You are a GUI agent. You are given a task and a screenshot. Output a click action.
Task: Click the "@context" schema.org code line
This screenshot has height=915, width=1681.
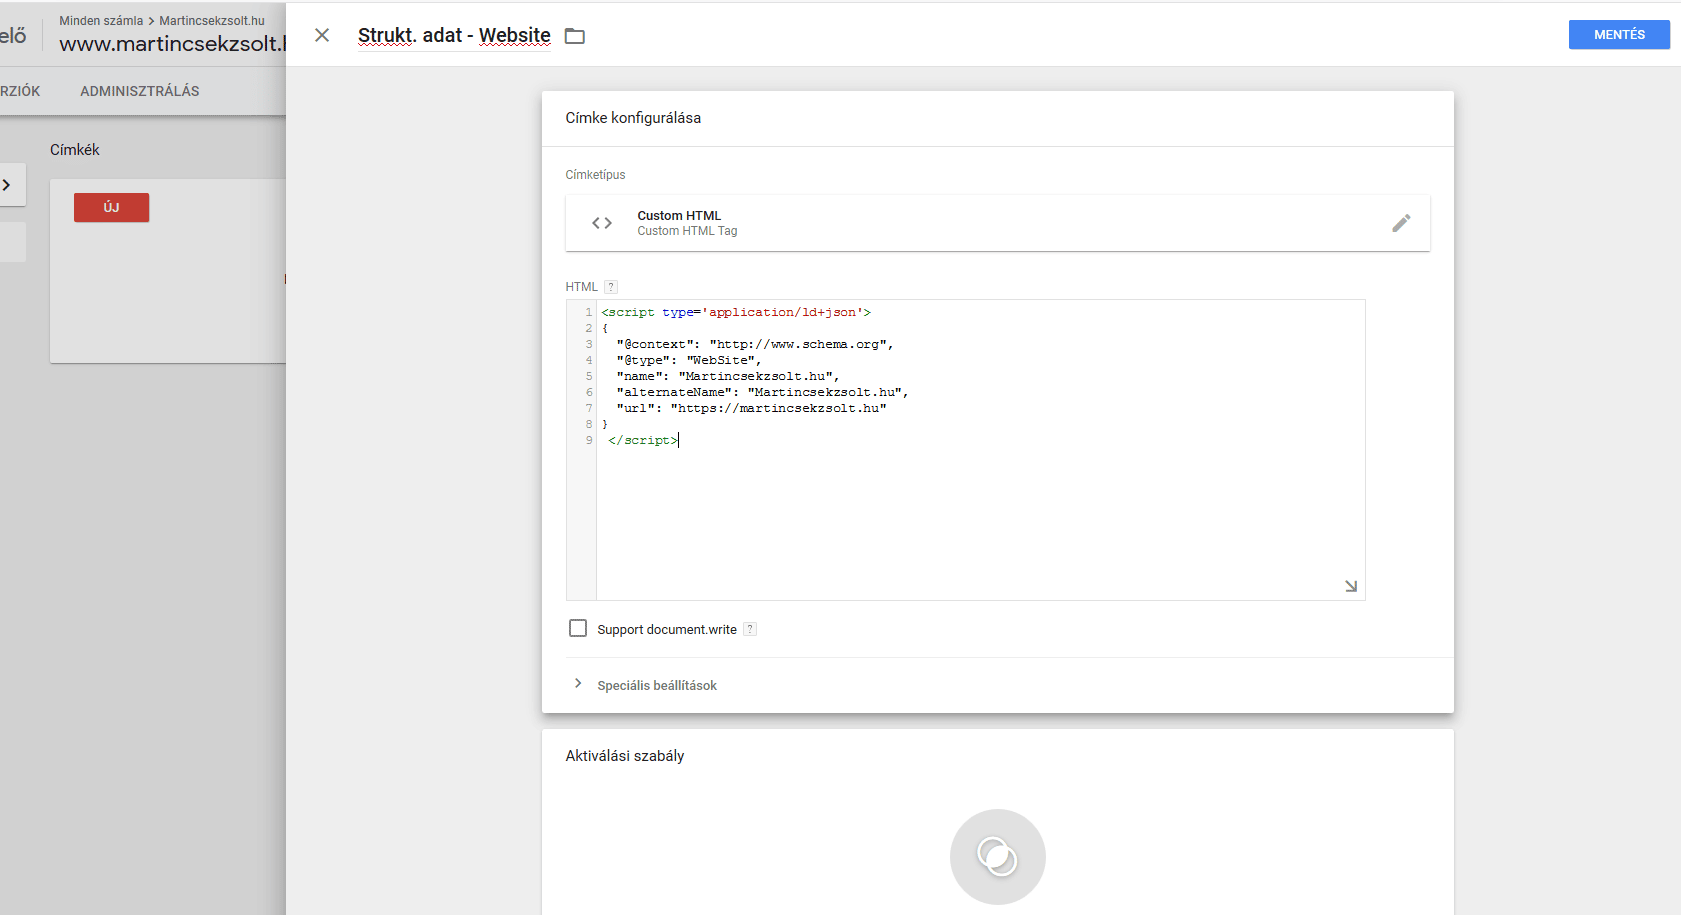[755, 344]
